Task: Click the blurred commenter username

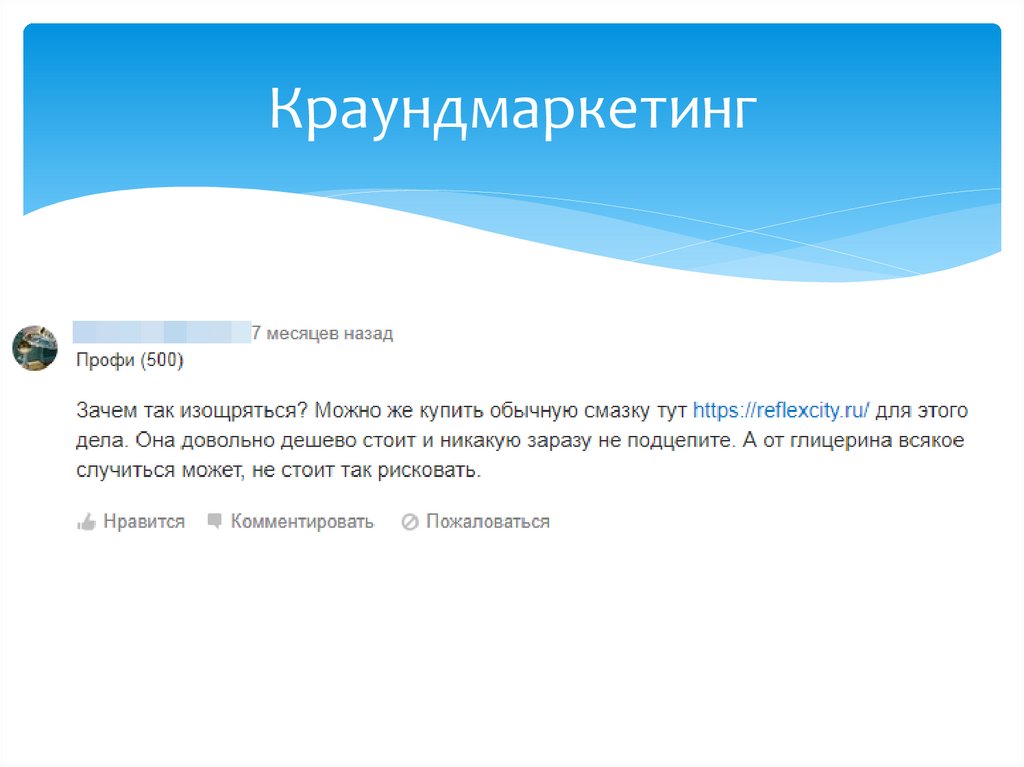Action: tap(160, 330)
